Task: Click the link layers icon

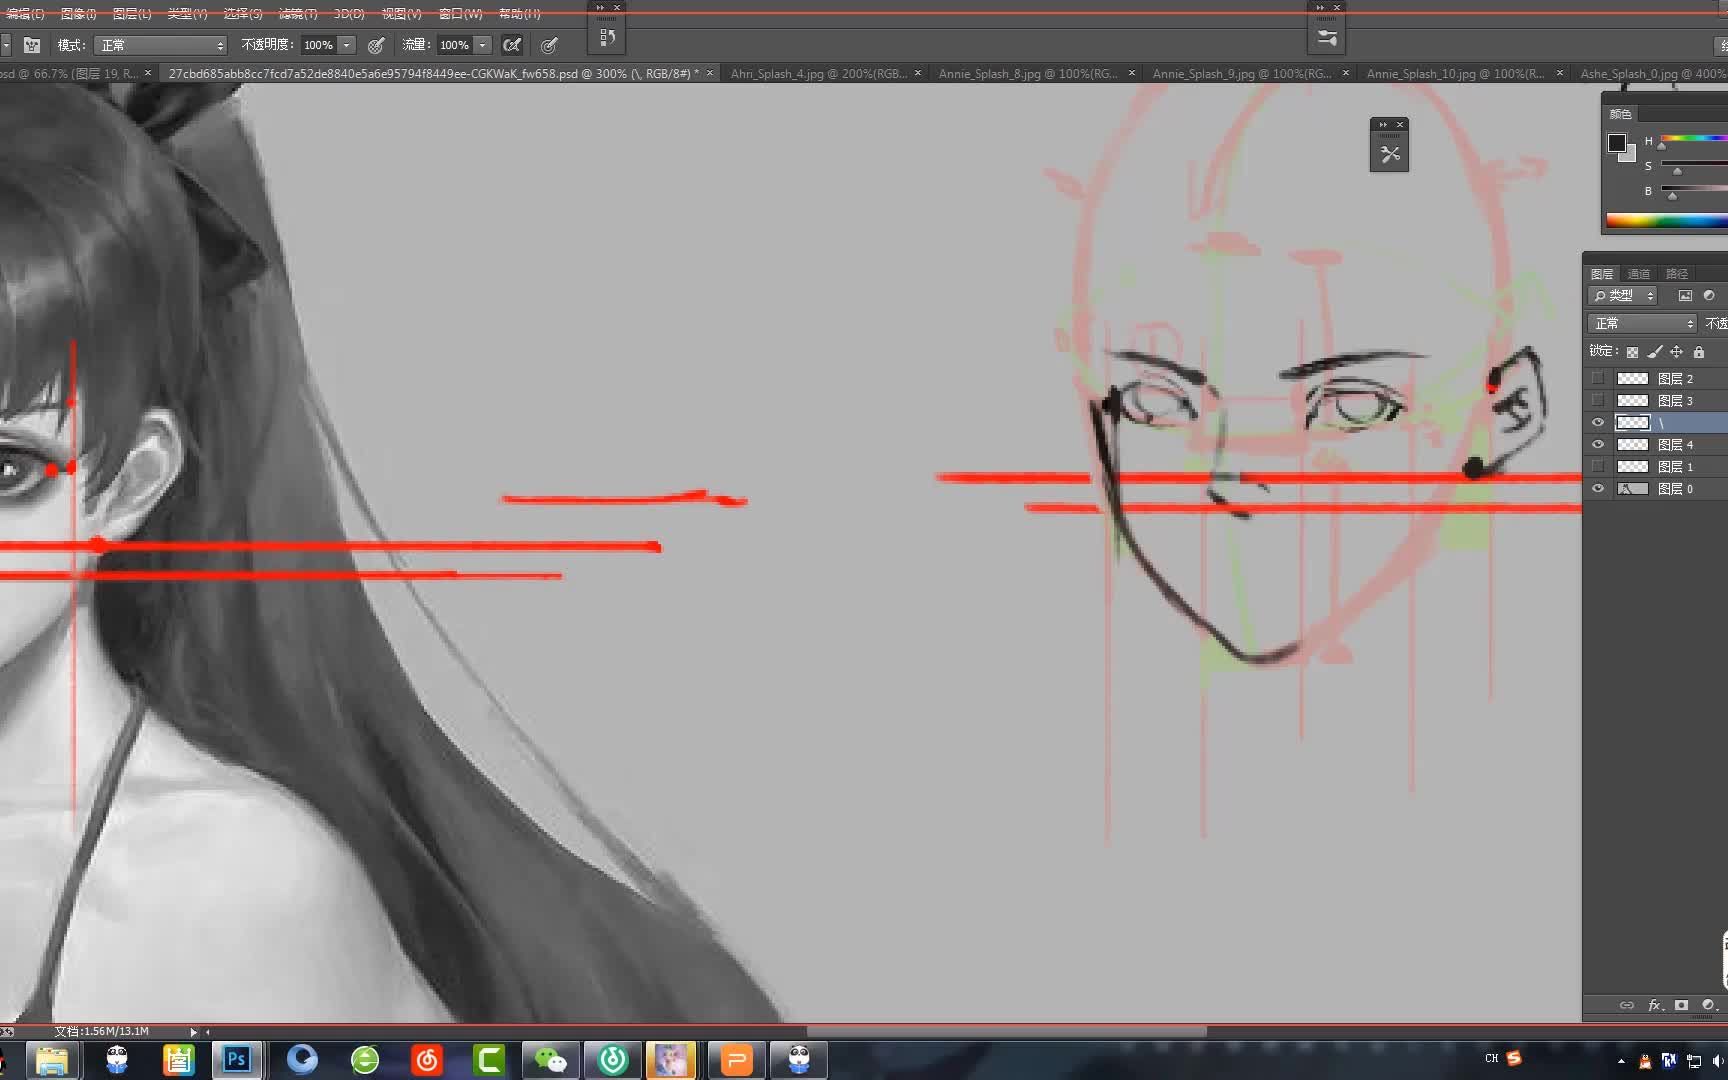Action: click(x=1627, y=1005)
